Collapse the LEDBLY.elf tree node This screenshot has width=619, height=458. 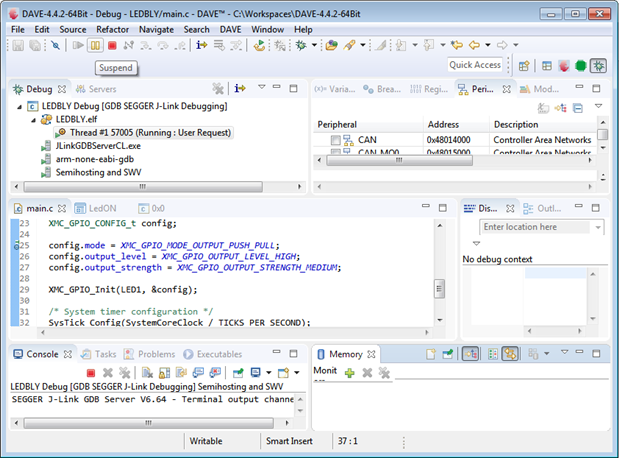32,119
